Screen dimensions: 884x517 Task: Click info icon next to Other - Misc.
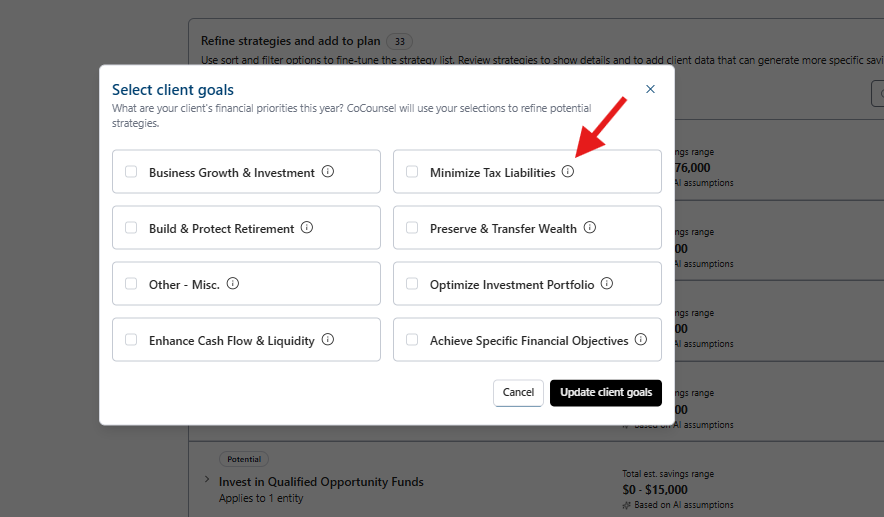(x=233, y=284)
